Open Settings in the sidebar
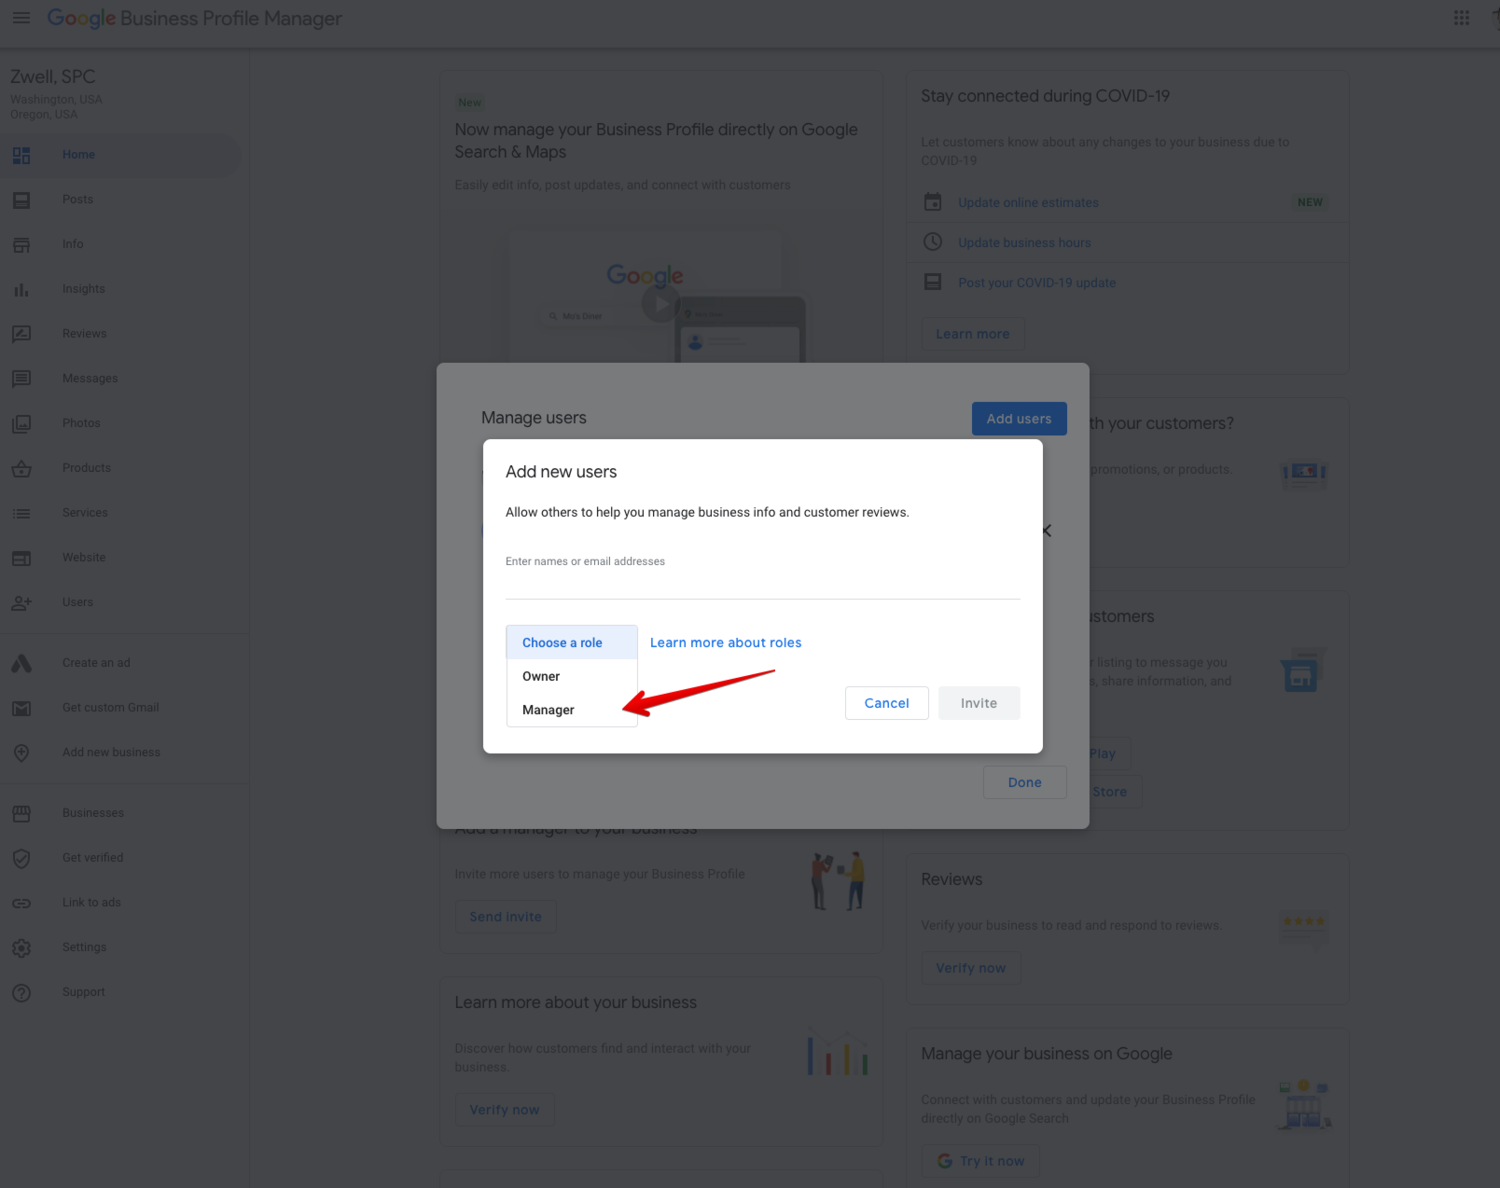1500x1188 pixels. coord(84,947)
